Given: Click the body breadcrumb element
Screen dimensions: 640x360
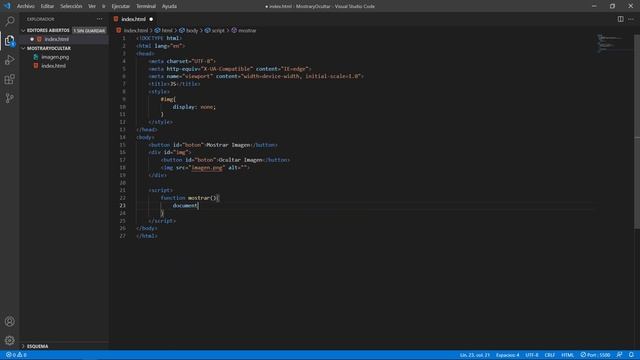Looking at the screenshot, I should [189, 31].
